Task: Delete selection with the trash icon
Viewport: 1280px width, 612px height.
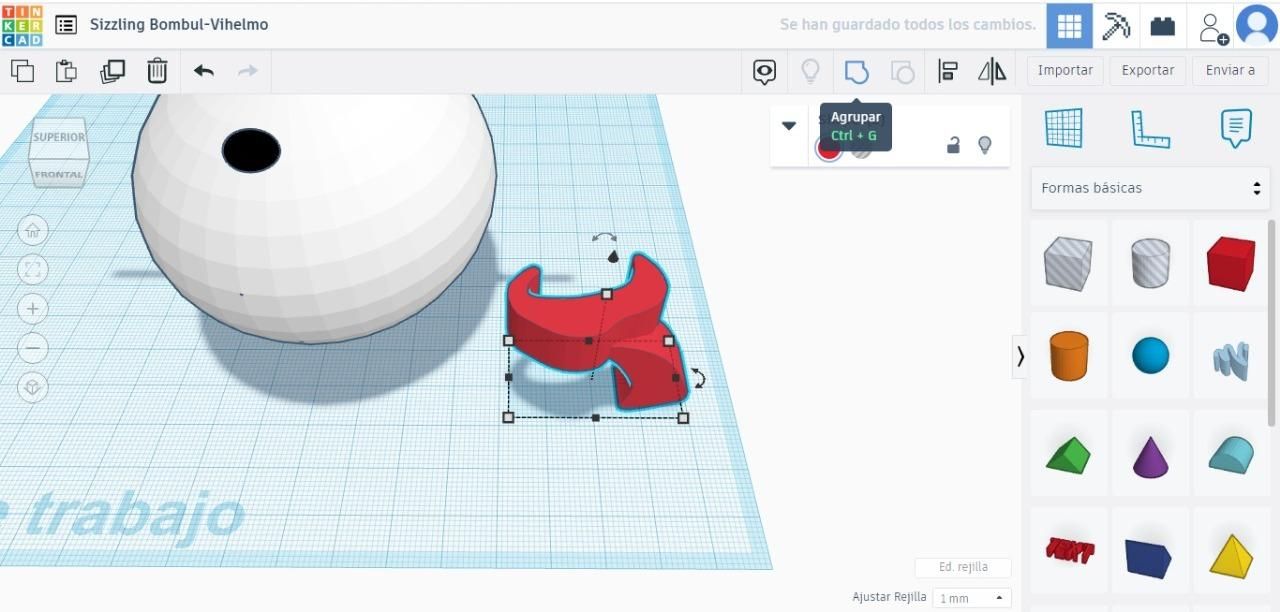Action: tap(157, 71)
